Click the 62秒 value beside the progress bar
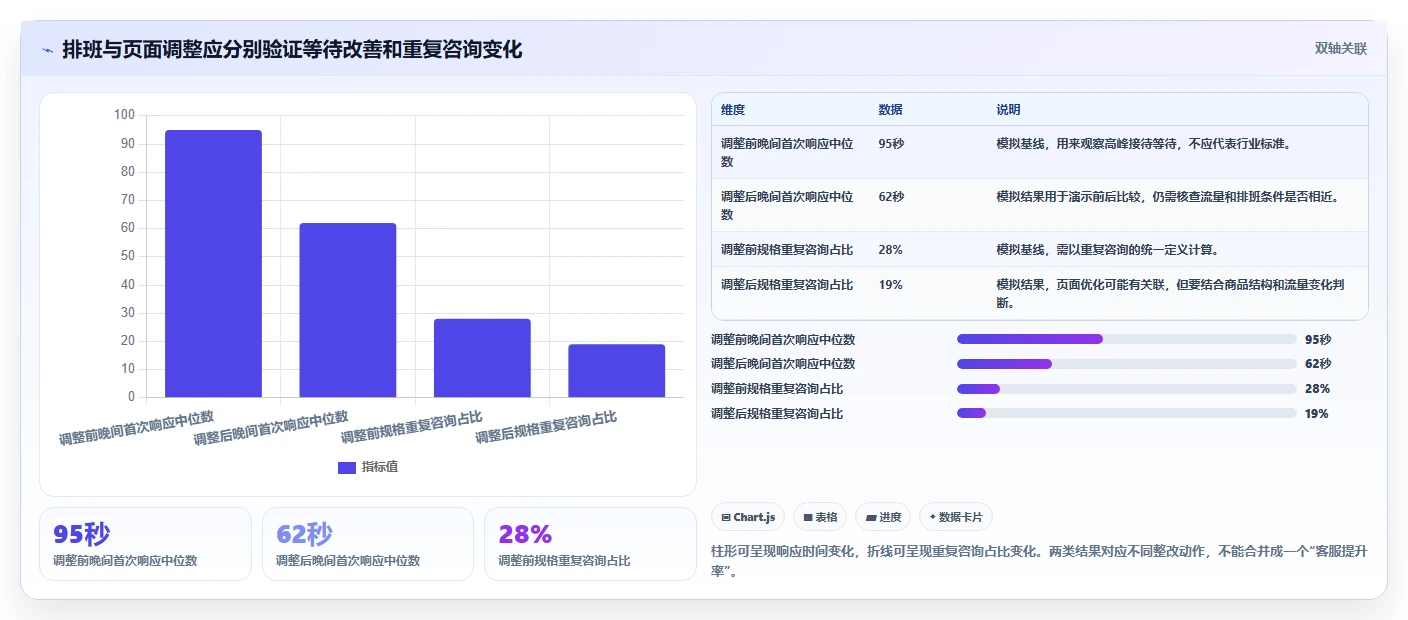1408x620 pixels. [x=1318, y=364]
